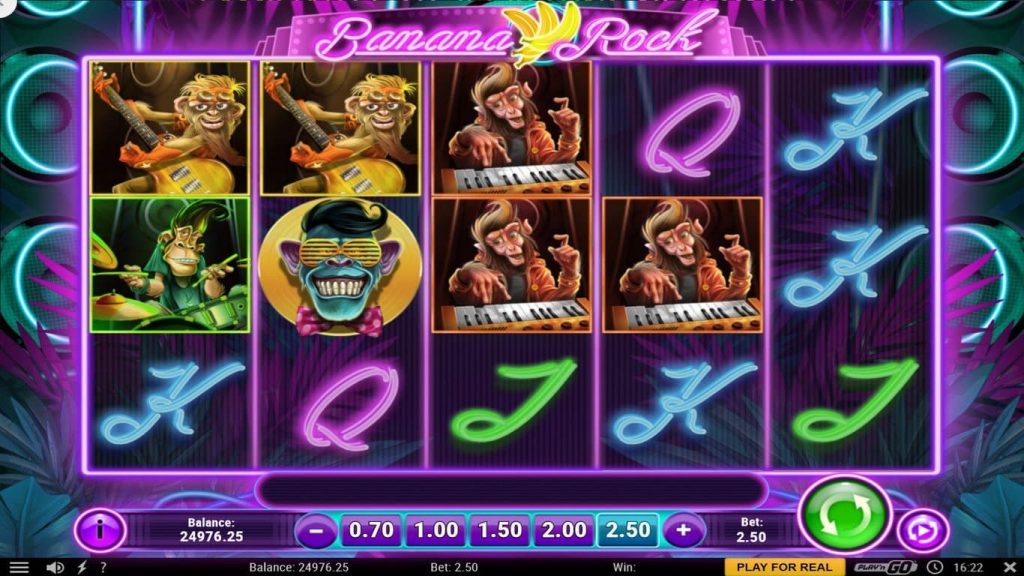Open the autoplay button beside spin
This screenshot has width=1024, height=576.
pyautogui.click(x=923, y=530)
